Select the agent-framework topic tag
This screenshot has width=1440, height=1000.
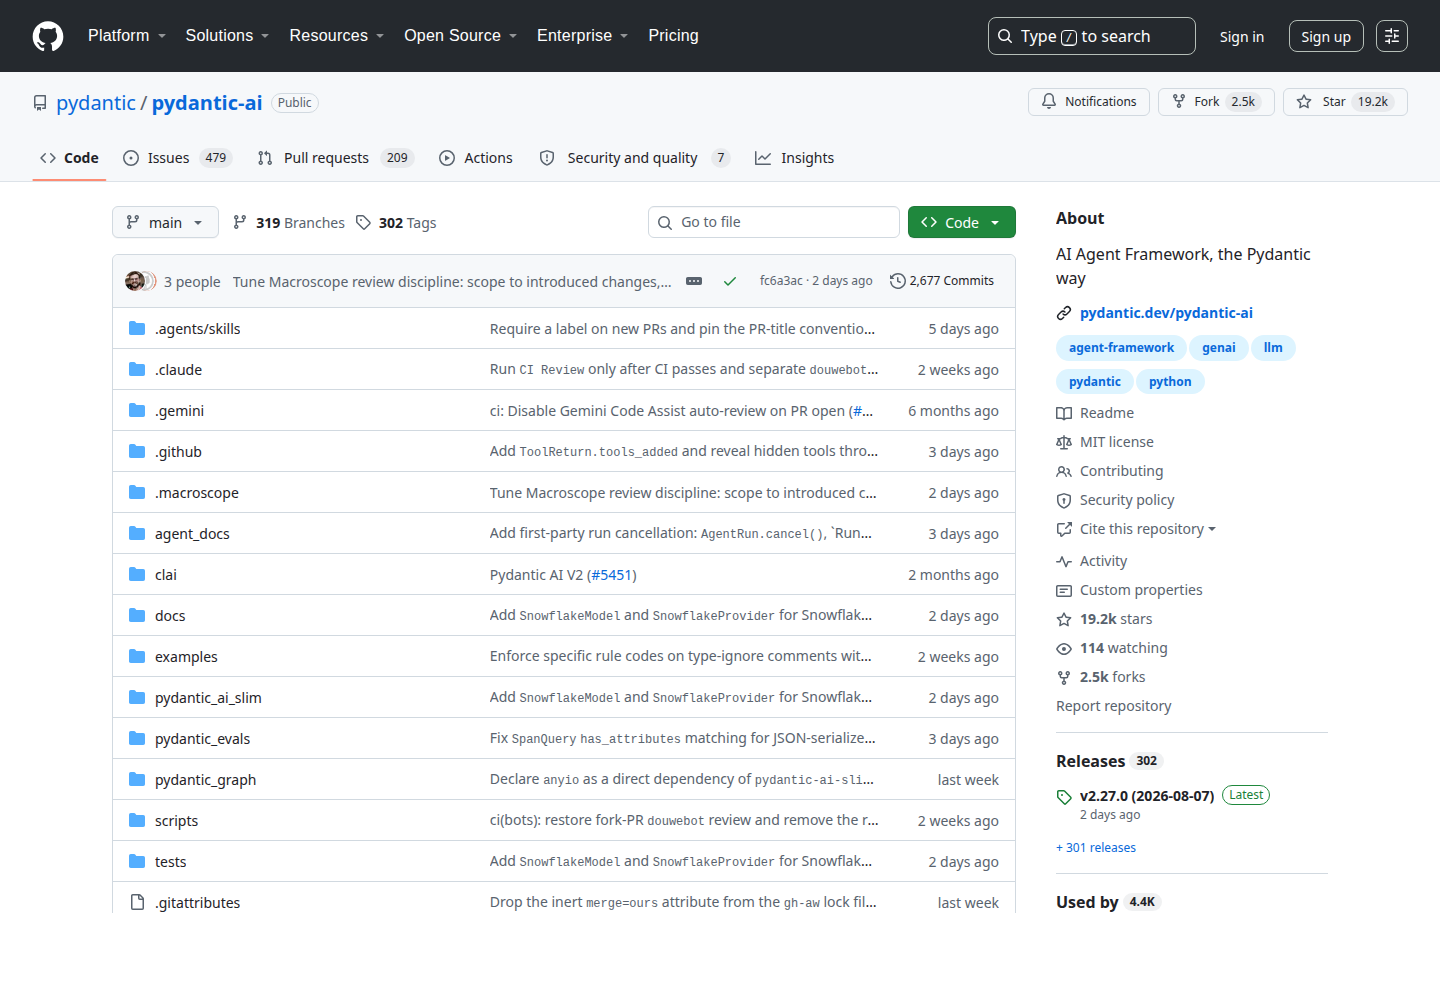click(1121, 348)
